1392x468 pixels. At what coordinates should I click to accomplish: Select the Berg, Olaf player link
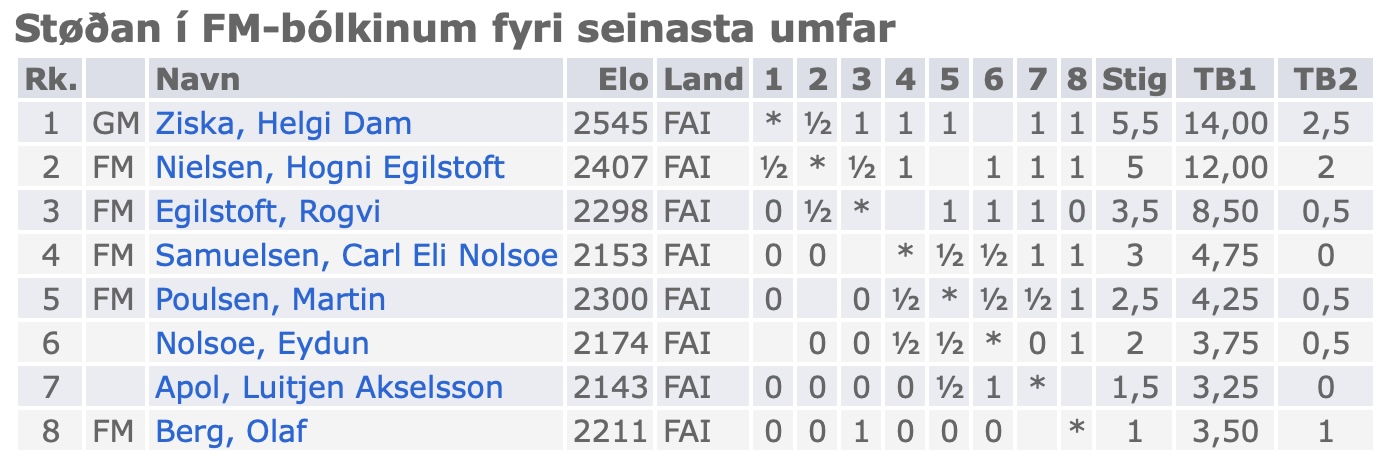point(231,432)
